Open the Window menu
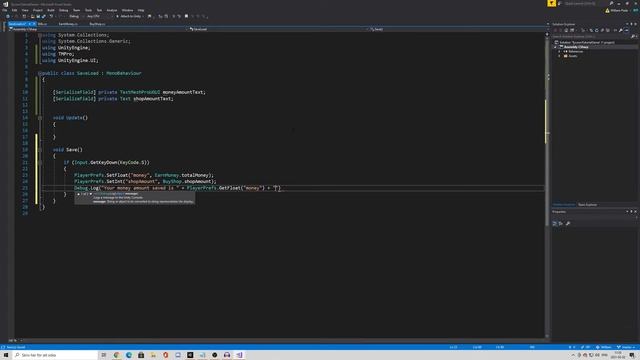 pyautogui.click(x=127, y=10)
